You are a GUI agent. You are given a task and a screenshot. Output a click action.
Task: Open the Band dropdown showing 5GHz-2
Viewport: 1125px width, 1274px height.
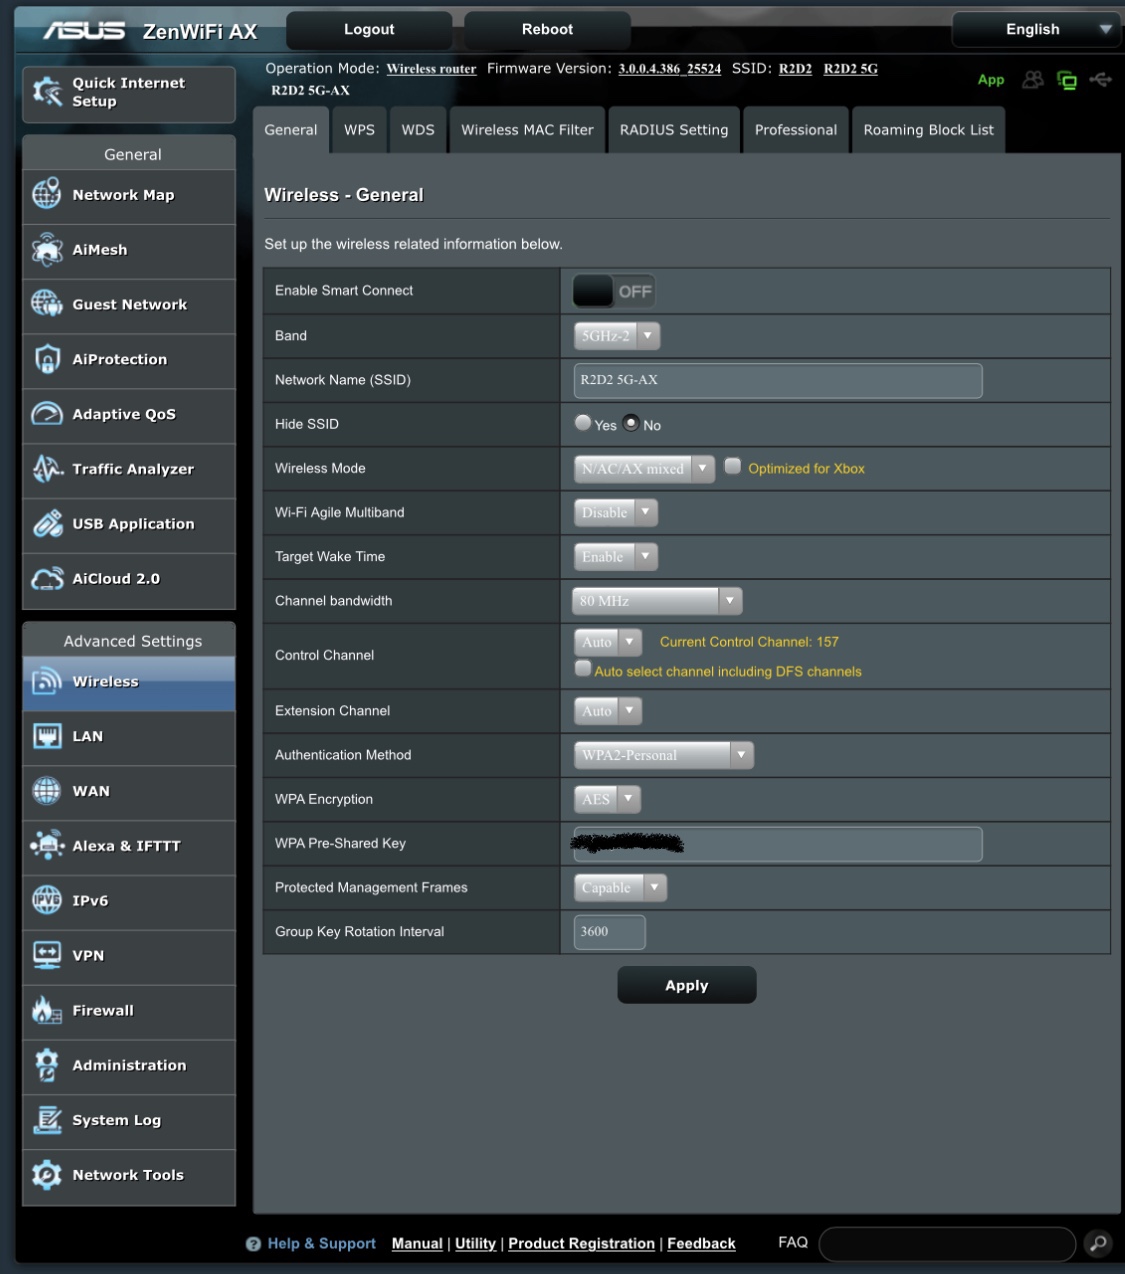click(617, 336)
